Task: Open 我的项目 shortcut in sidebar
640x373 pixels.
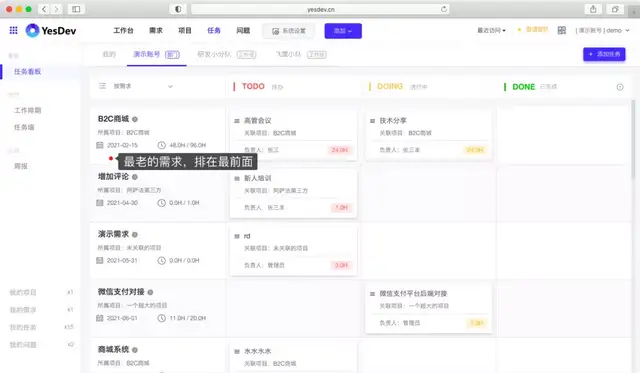Action: (41, 293)
